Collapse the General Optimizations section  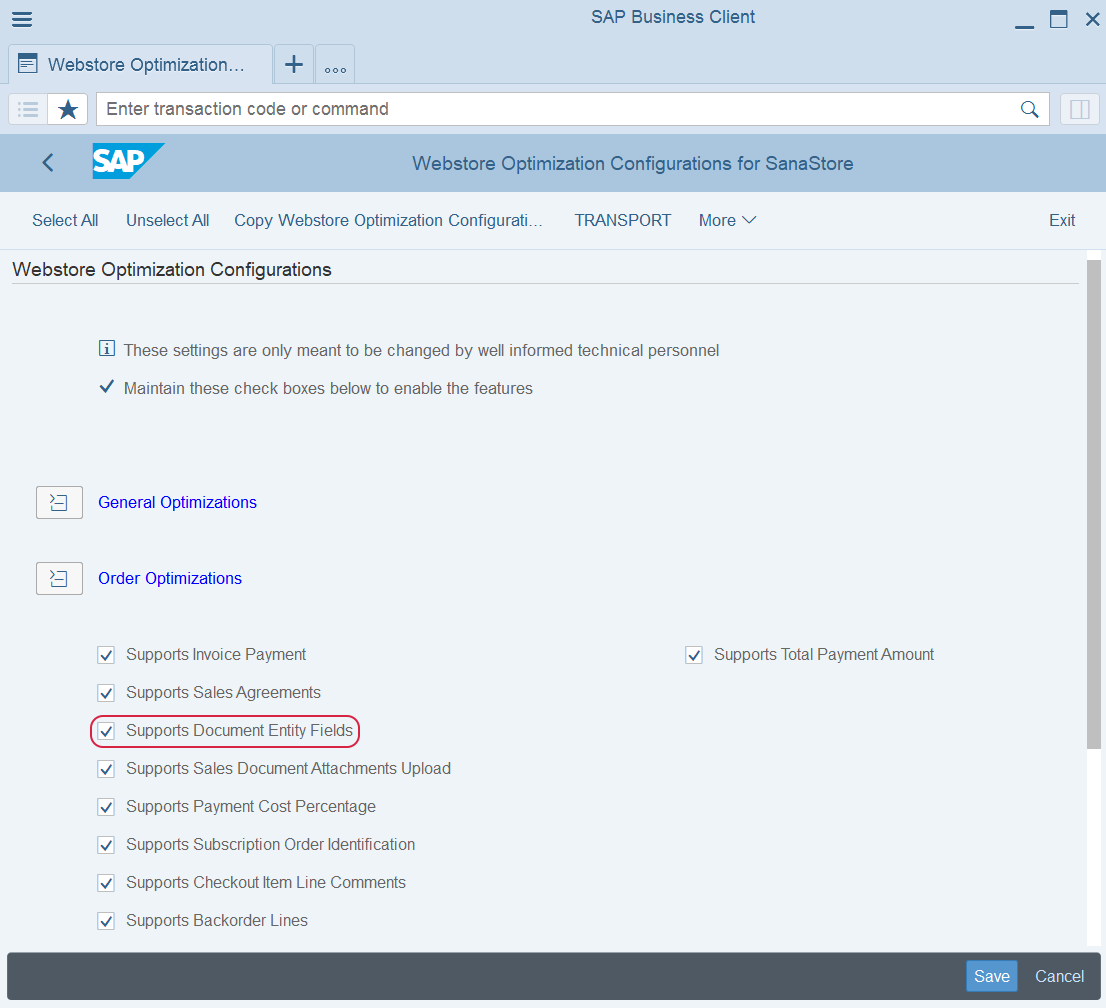coord(59,503)
